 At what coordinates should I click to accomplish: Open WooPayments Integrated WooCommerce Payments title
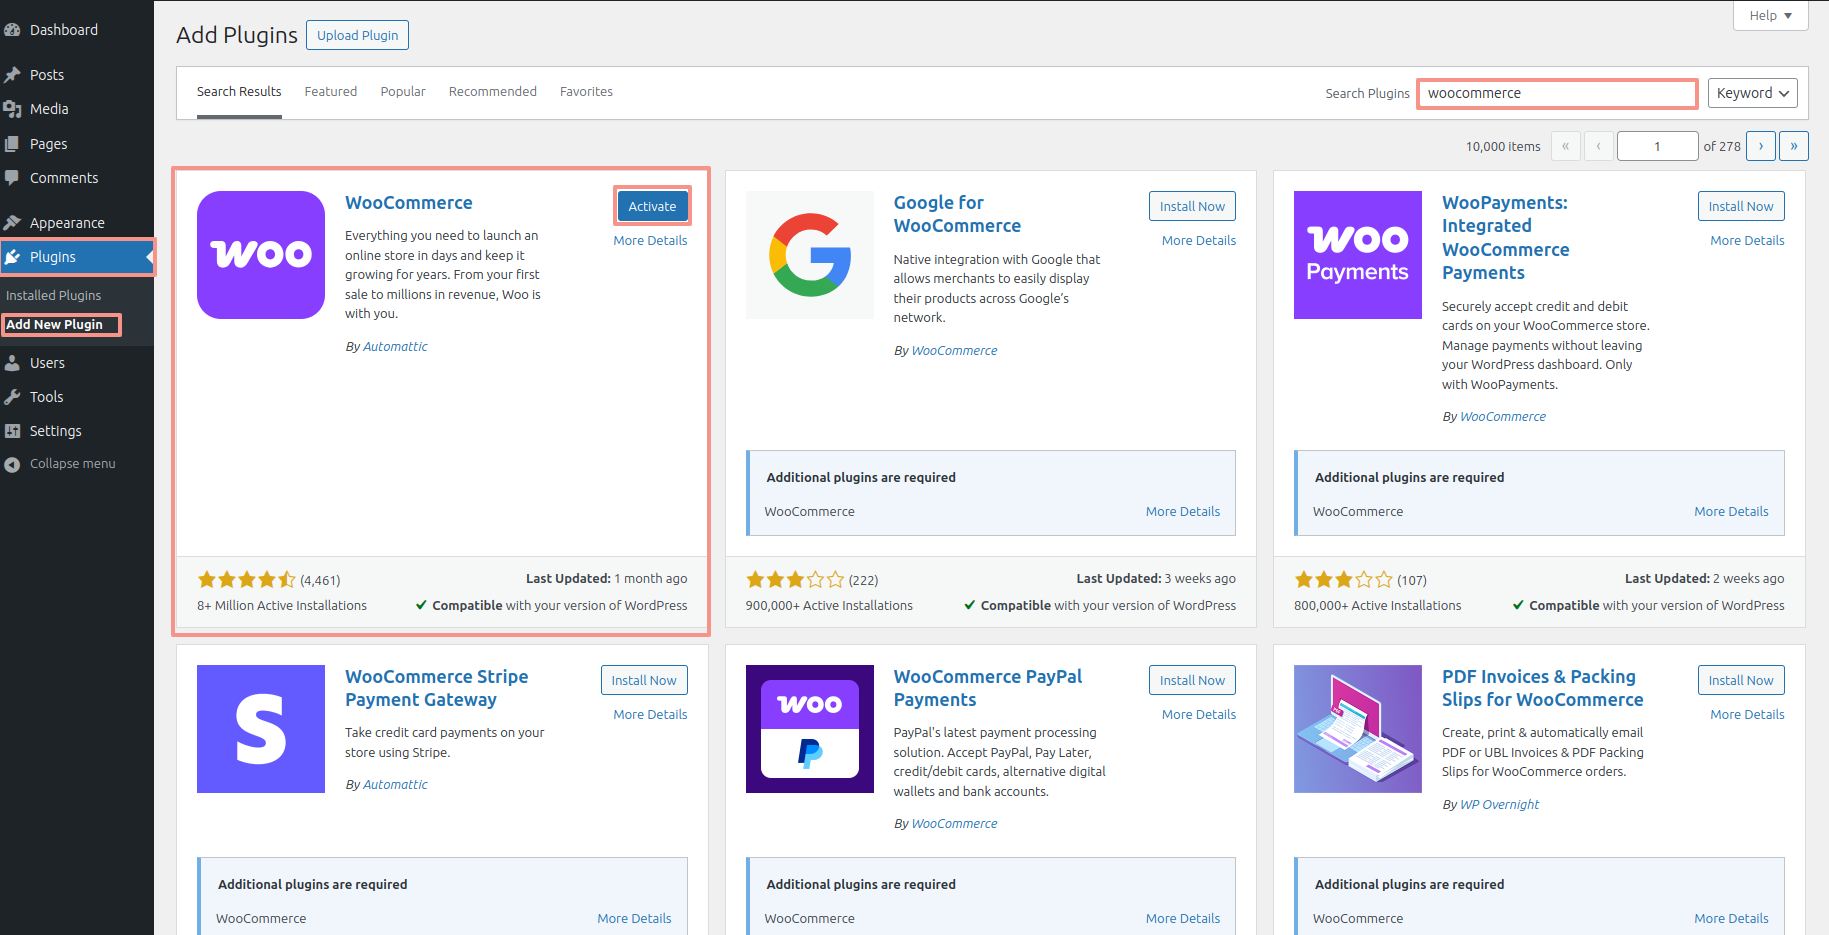(x=1505, y=238)
